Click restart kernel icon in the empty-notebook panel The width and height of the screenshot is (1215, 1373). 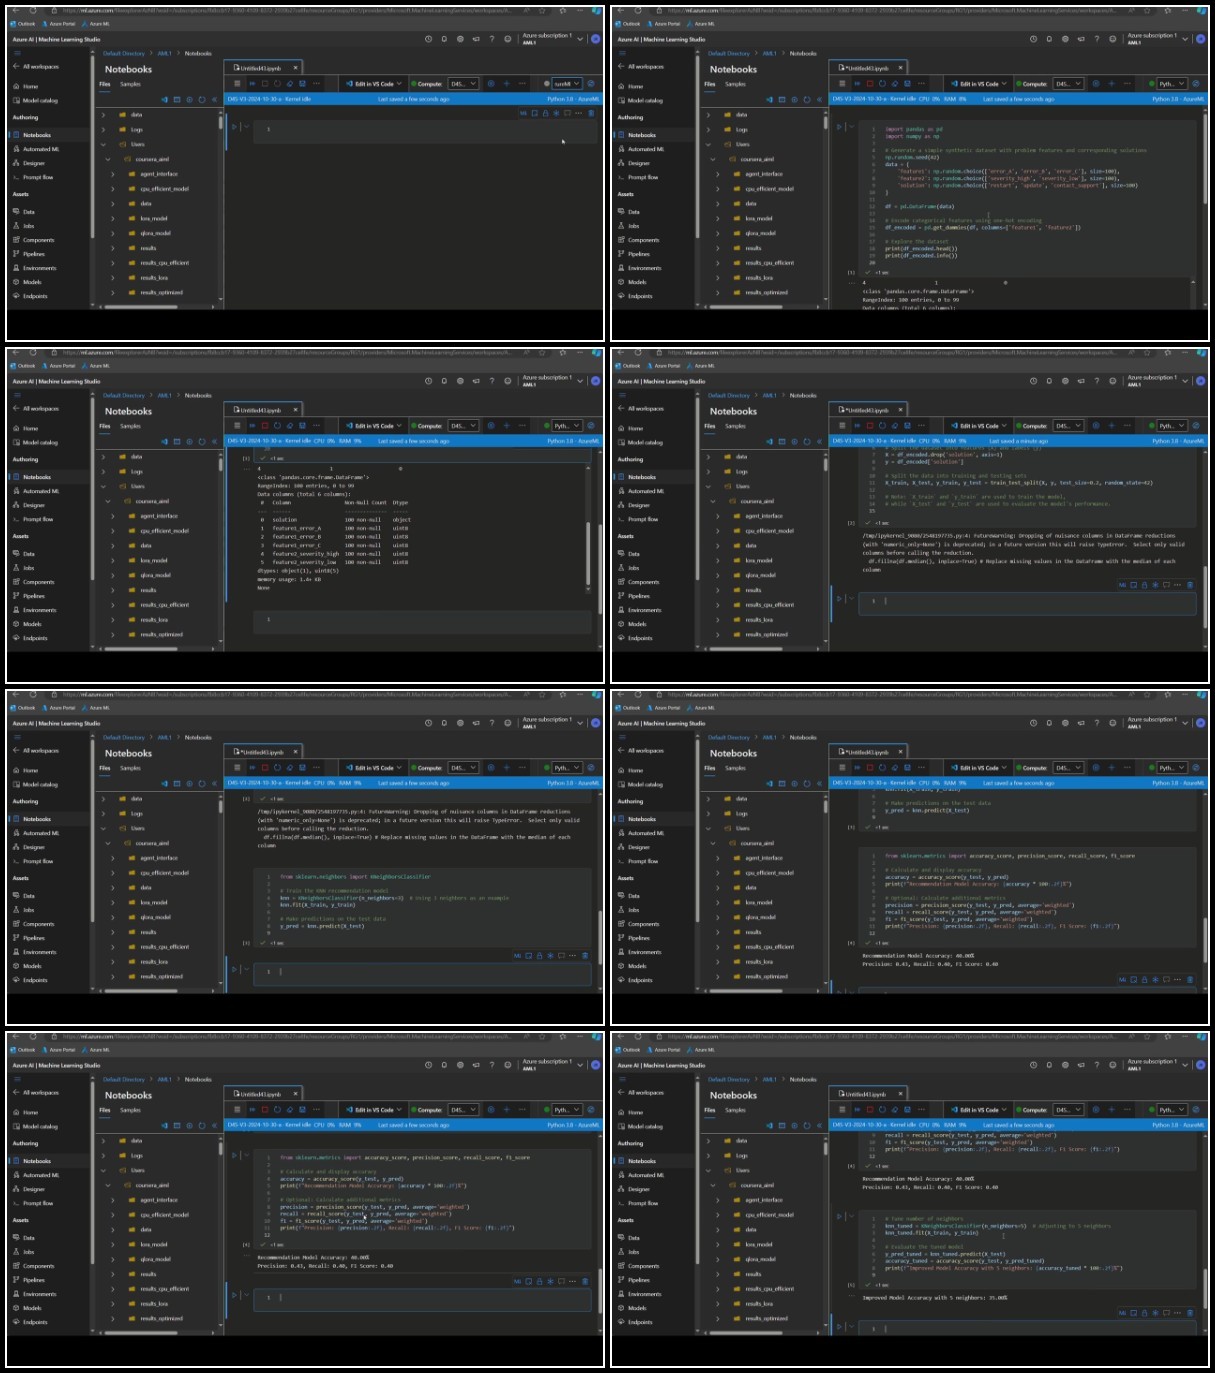pos(277,84)
